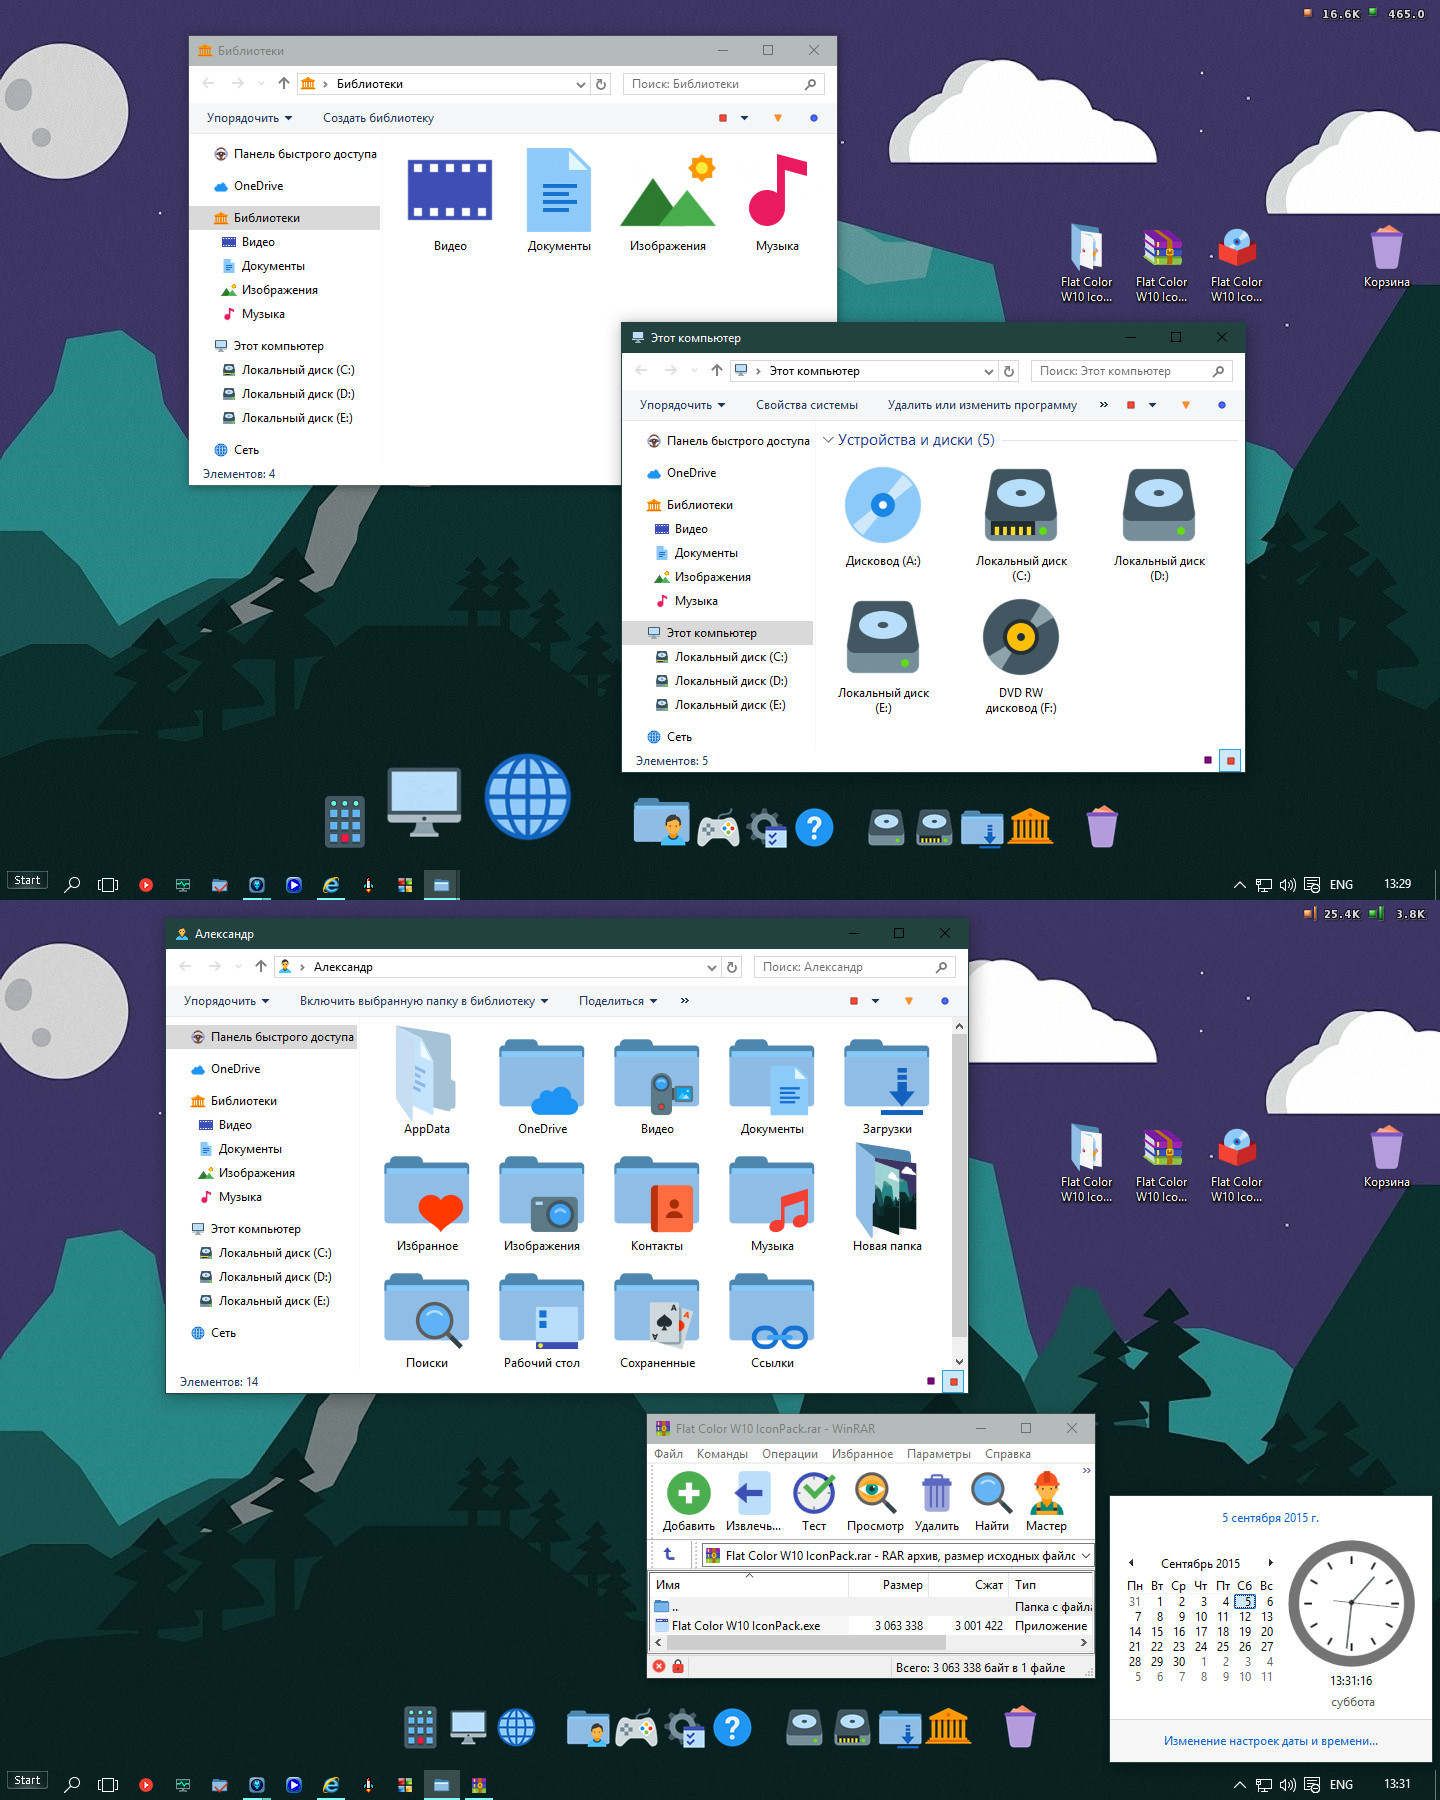Open WinRAR Избранное menu
Image resolution: width=1440 pixels, height=1800 pixels.
click(862, 1454)
